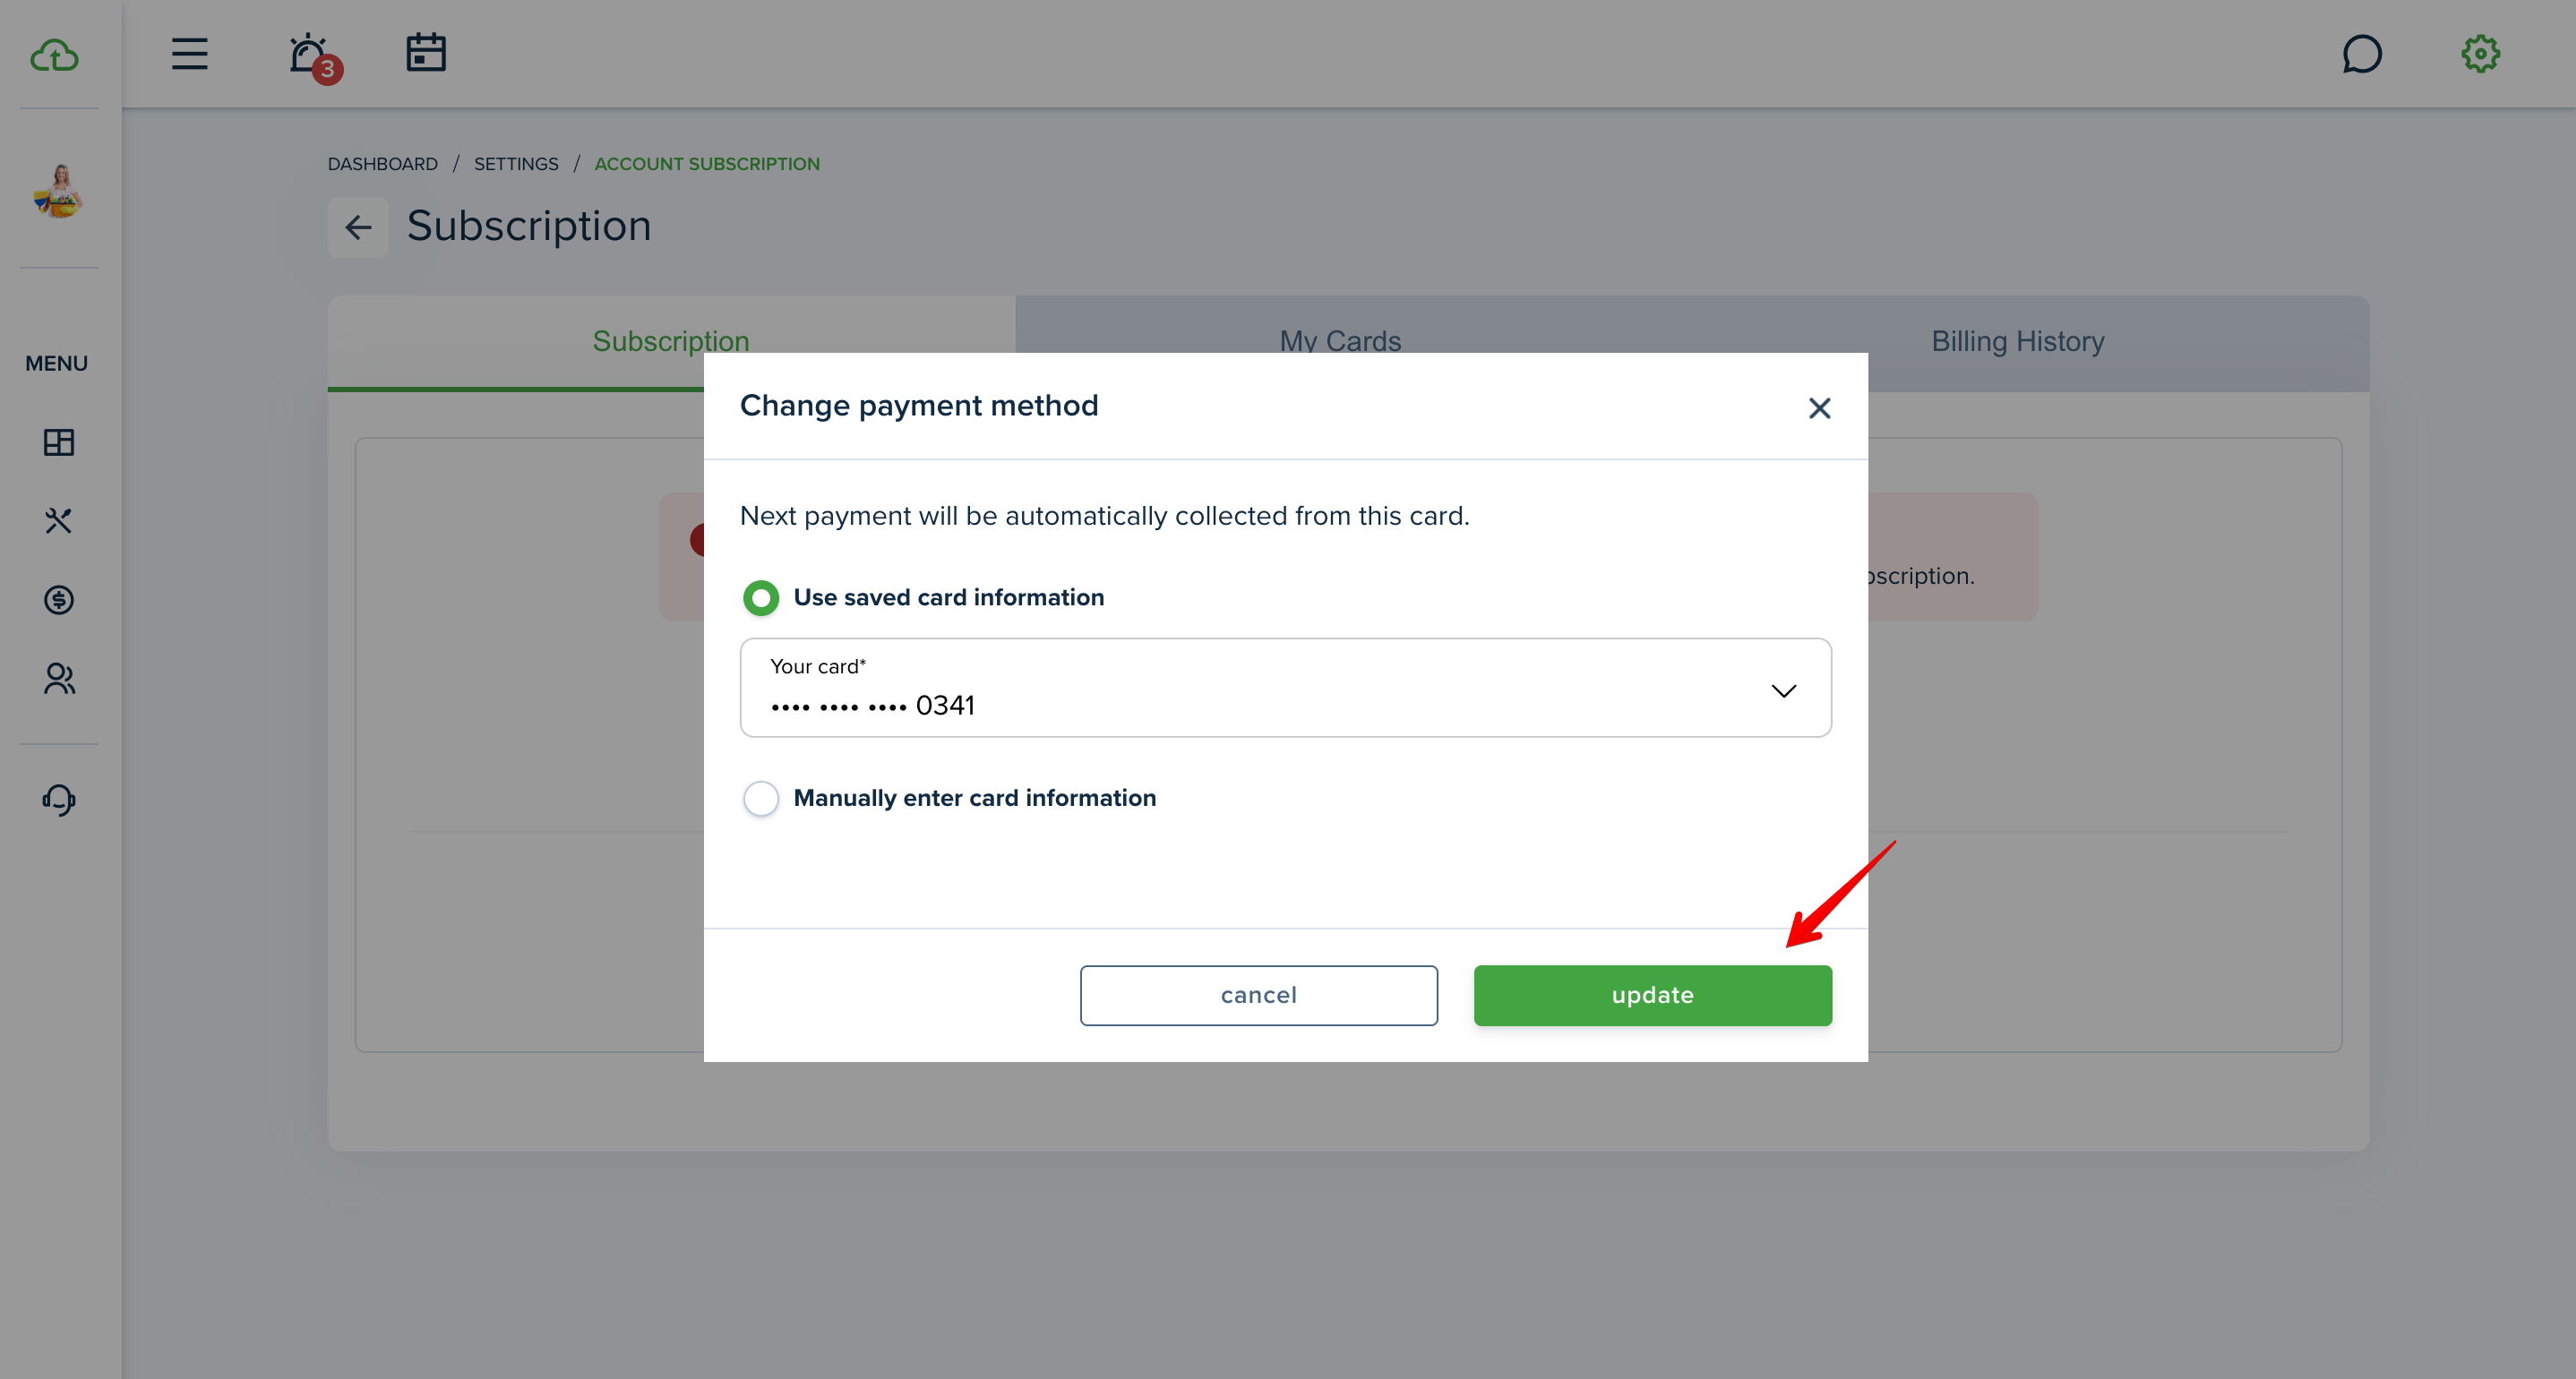Image resolution: width=2576 pixels, height=1379 pixels.
Task: Click the back arrow beside Subscription title
Action: (358, 228)
